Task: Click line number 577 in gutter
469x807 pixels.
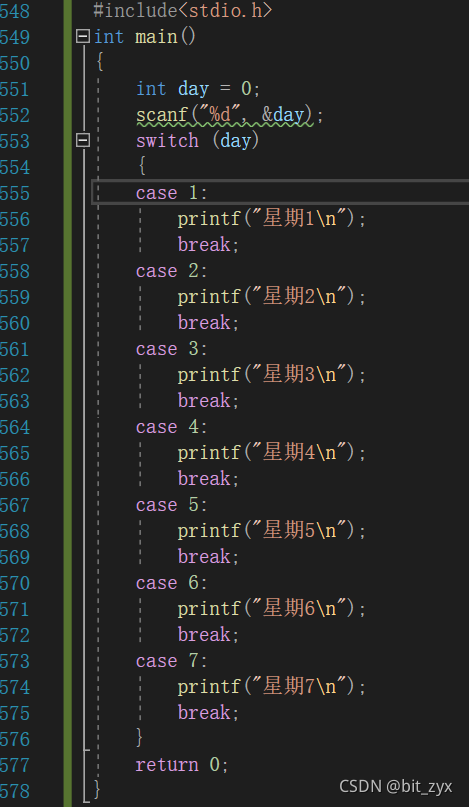Action: coord(15,765)
